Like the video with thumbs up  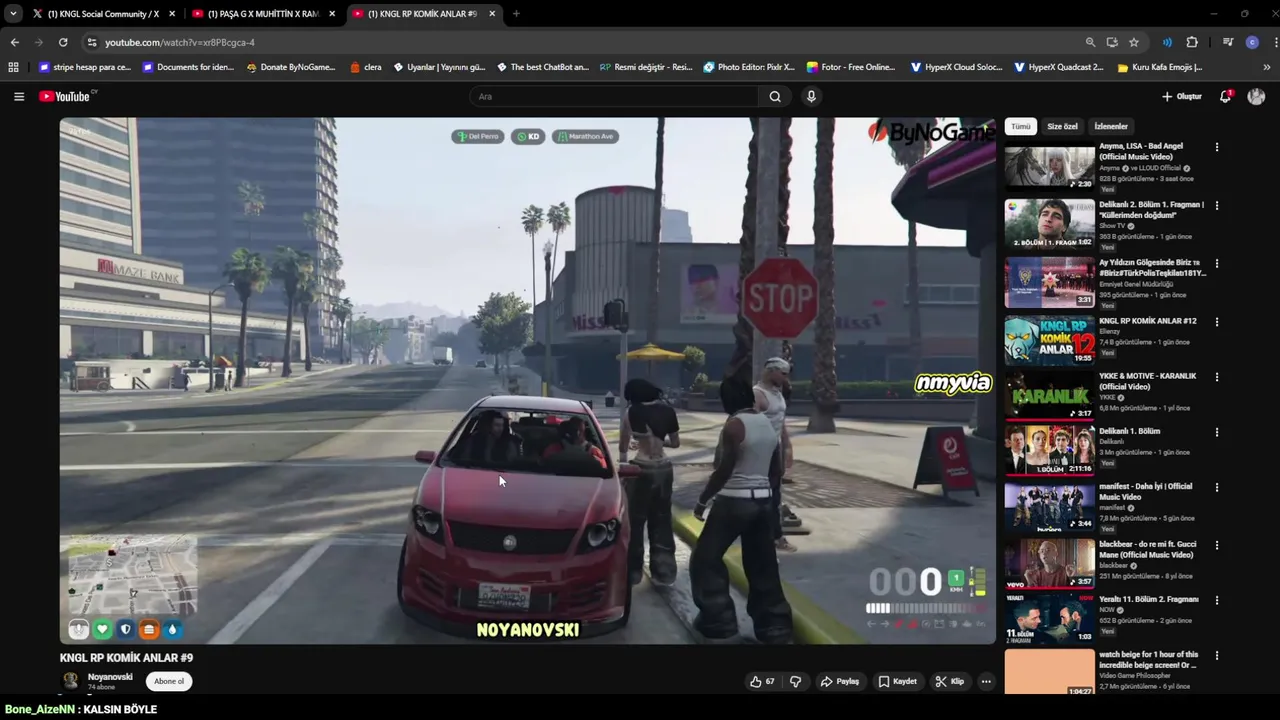tap(763, 681)
